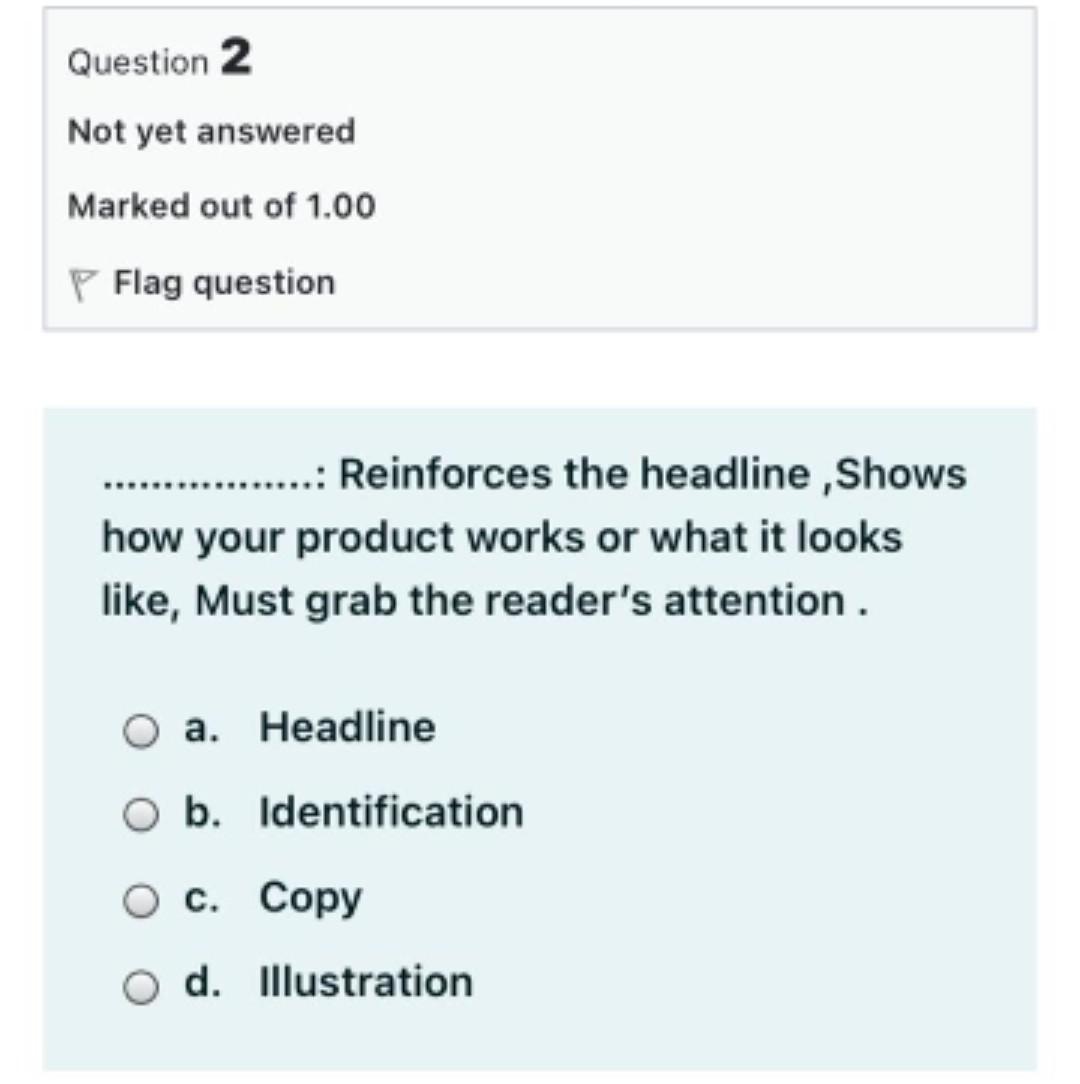Click the answer label Illustration
1080x1084 pixels.
[365, 983]
